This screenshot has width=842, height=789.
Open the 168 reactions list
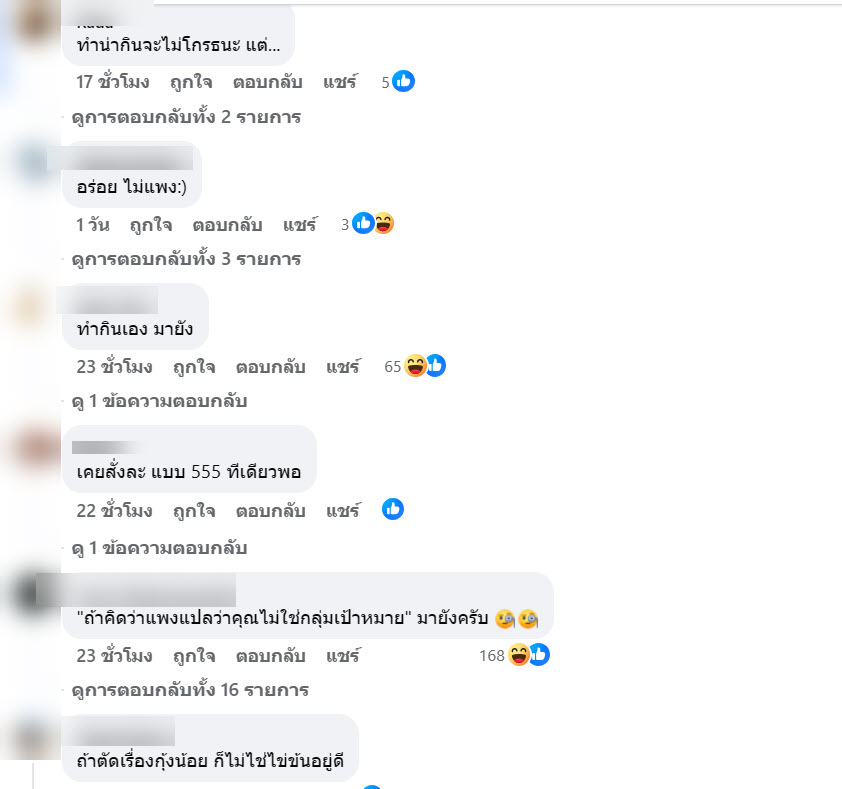pos(514,655)
